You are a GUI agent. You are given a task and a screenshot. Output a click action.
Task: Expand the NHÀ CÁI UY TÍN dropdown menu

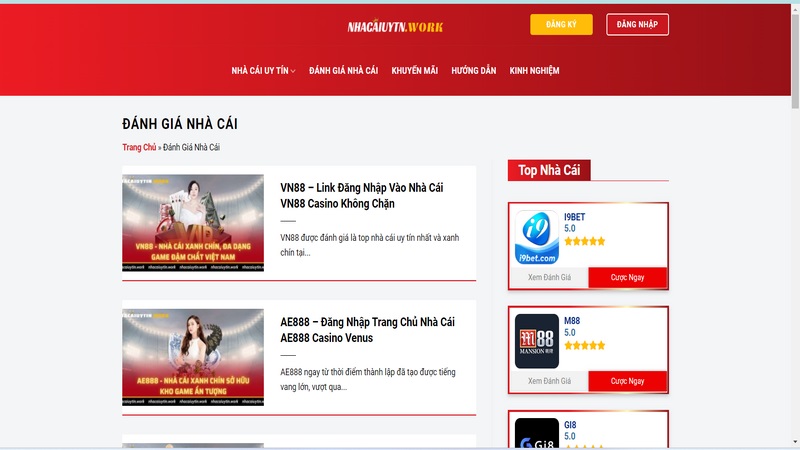263,70
